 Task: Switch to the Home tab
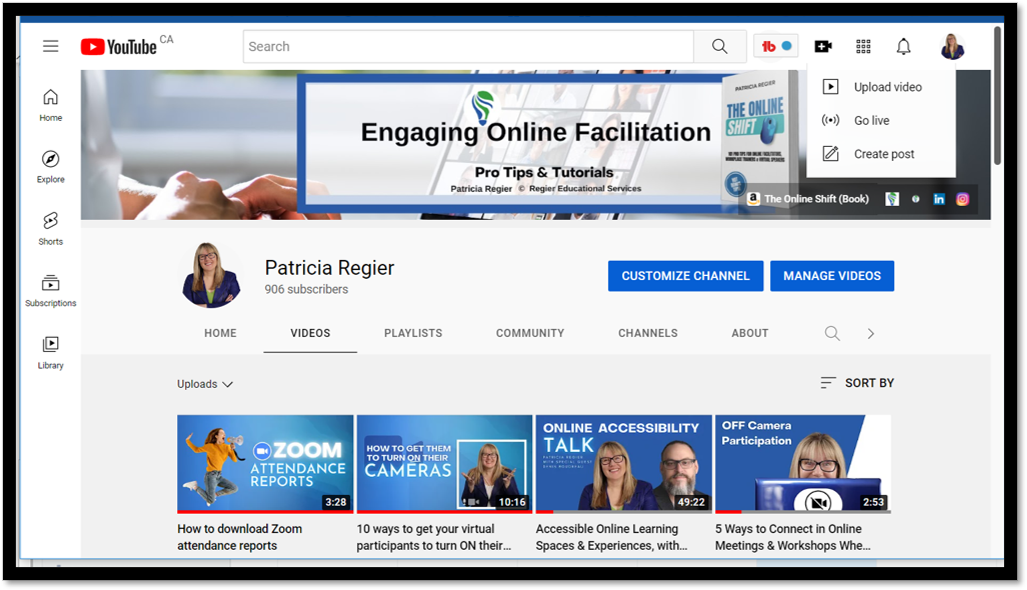(220, 333)
